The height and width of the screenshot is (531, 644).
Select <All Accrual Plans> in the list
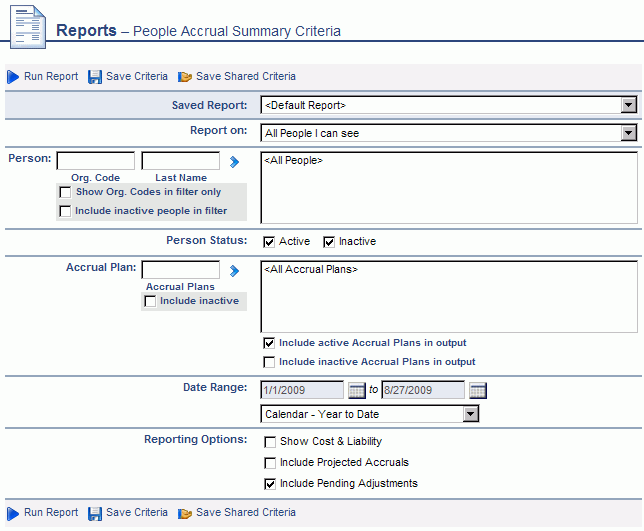pos(310,270)
